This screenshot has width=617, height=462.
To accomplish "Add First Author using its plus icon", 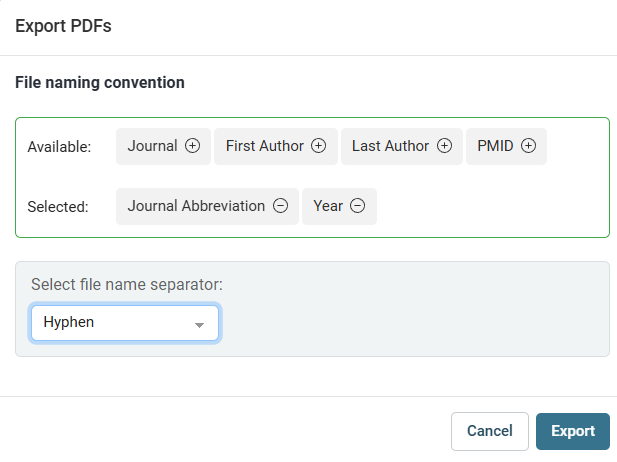I will (318, 146).
